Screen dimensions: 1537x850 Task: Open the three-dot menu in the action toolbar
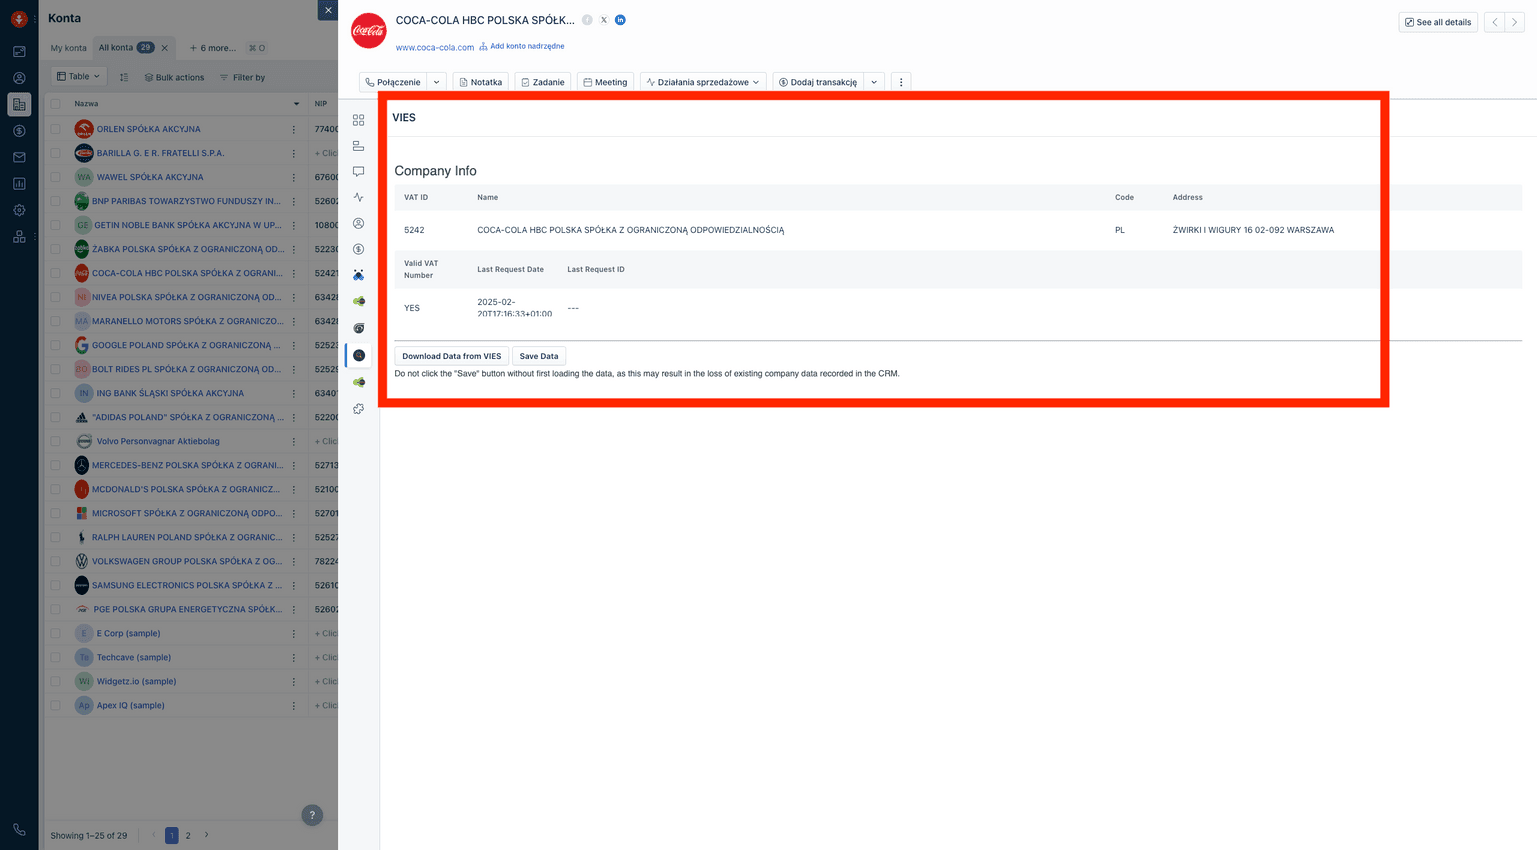(901, 82)
